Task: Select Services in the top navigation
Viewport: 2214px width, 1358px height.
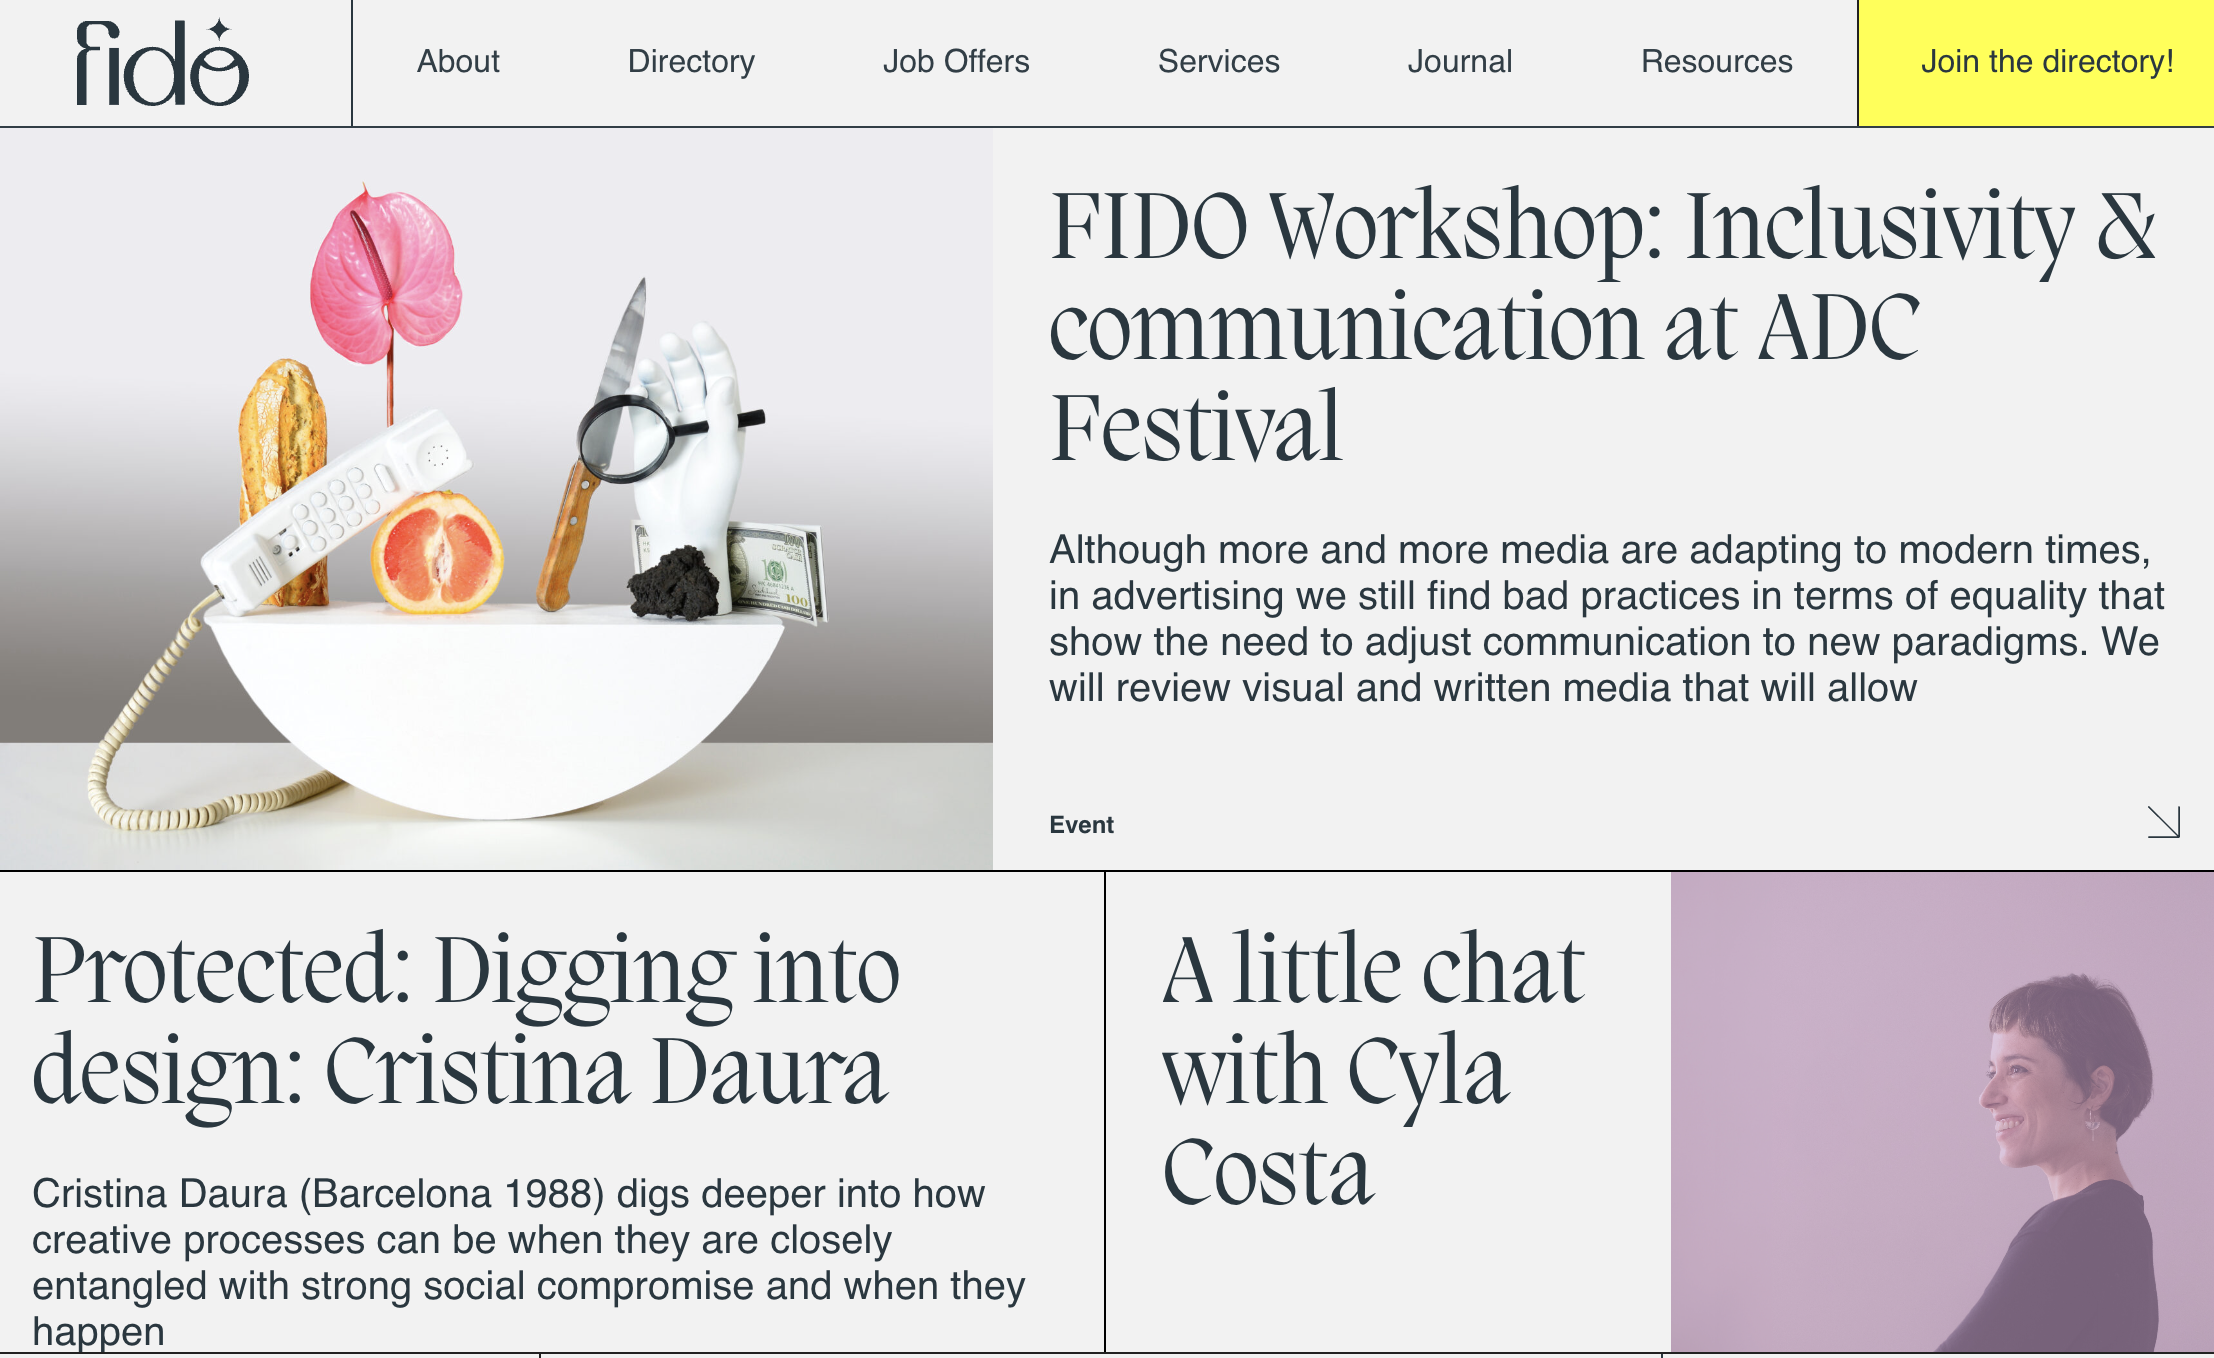Action: point(1219,62)
